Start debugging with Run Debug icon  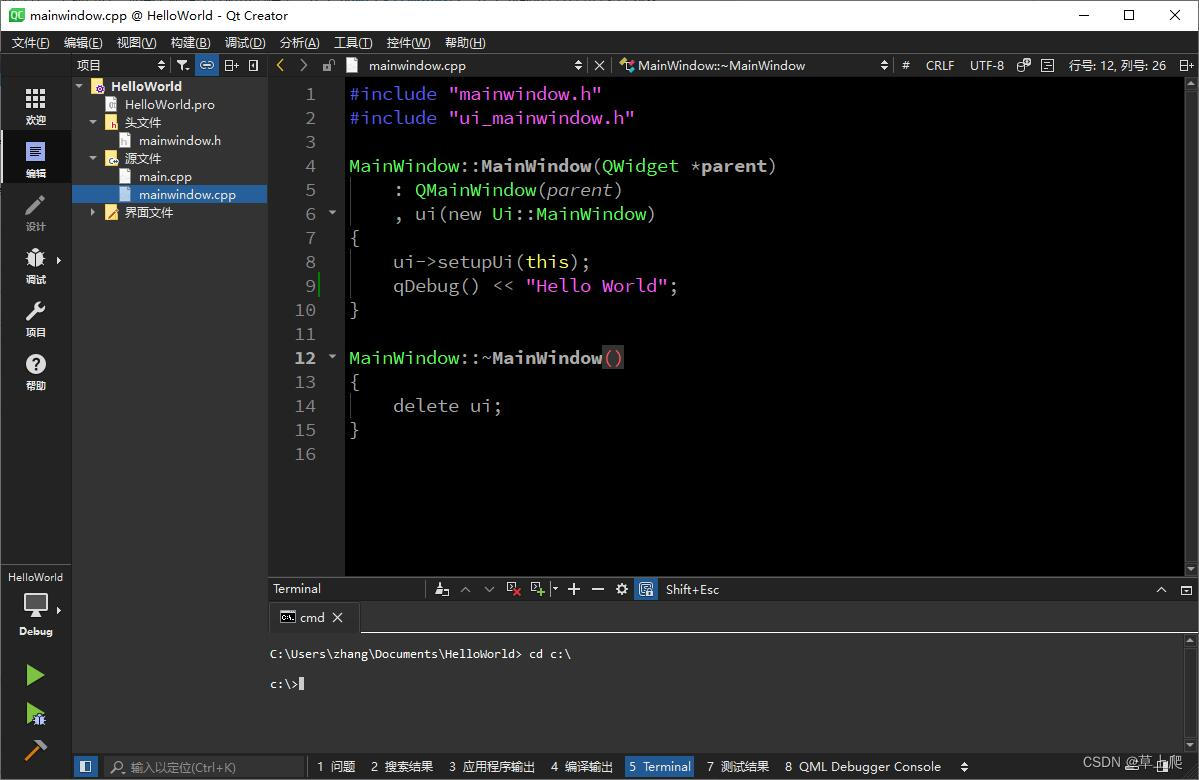click(x=35, y=715)
